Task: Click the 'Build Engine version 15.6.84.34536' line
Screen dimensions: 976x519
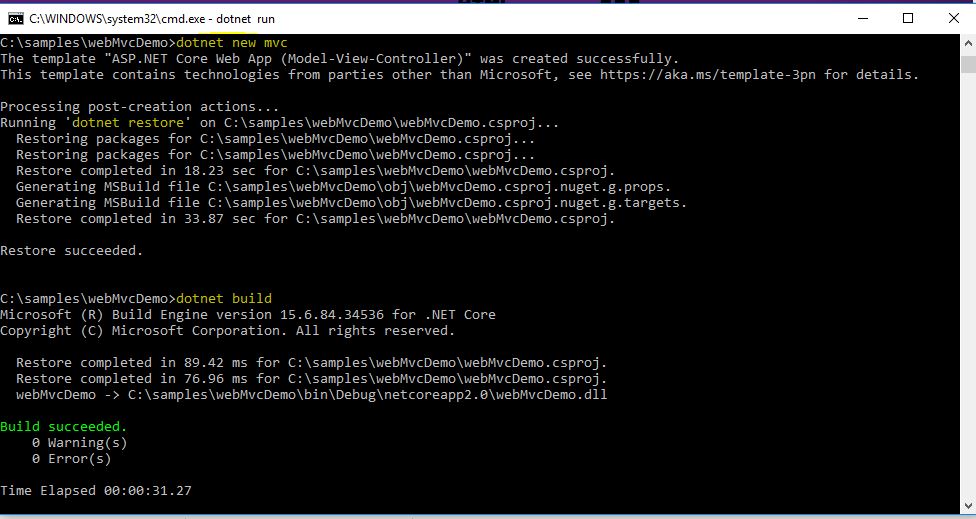Action: pos(248,315)
